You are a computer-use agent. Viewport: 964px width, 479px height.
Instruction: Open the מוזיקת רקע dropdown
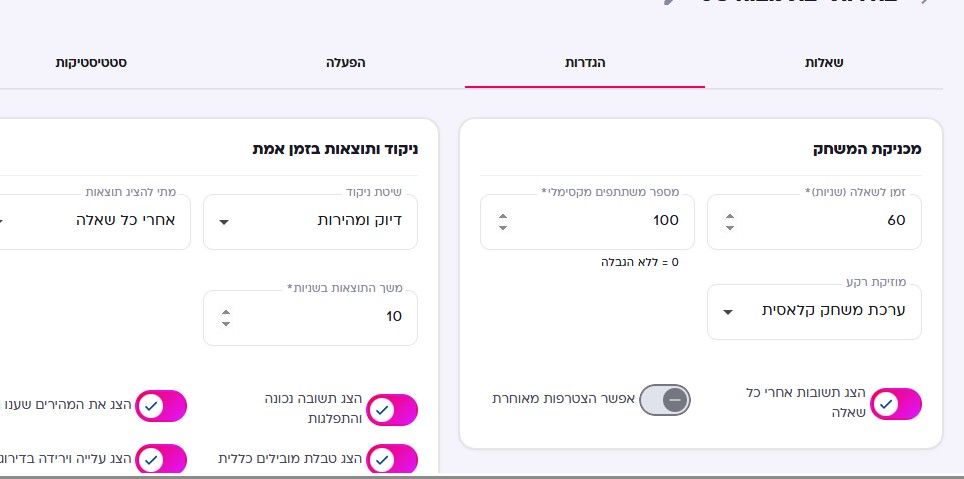[814, 312]
